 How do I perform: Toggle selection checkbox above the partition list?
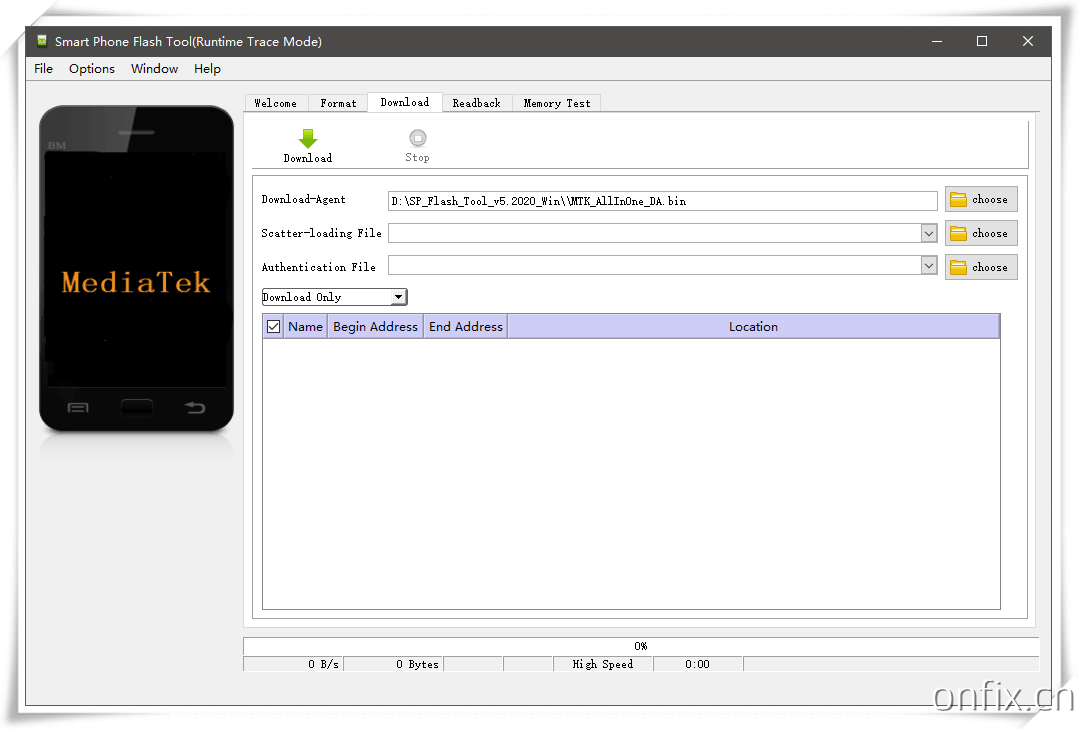tap(272, 325)
